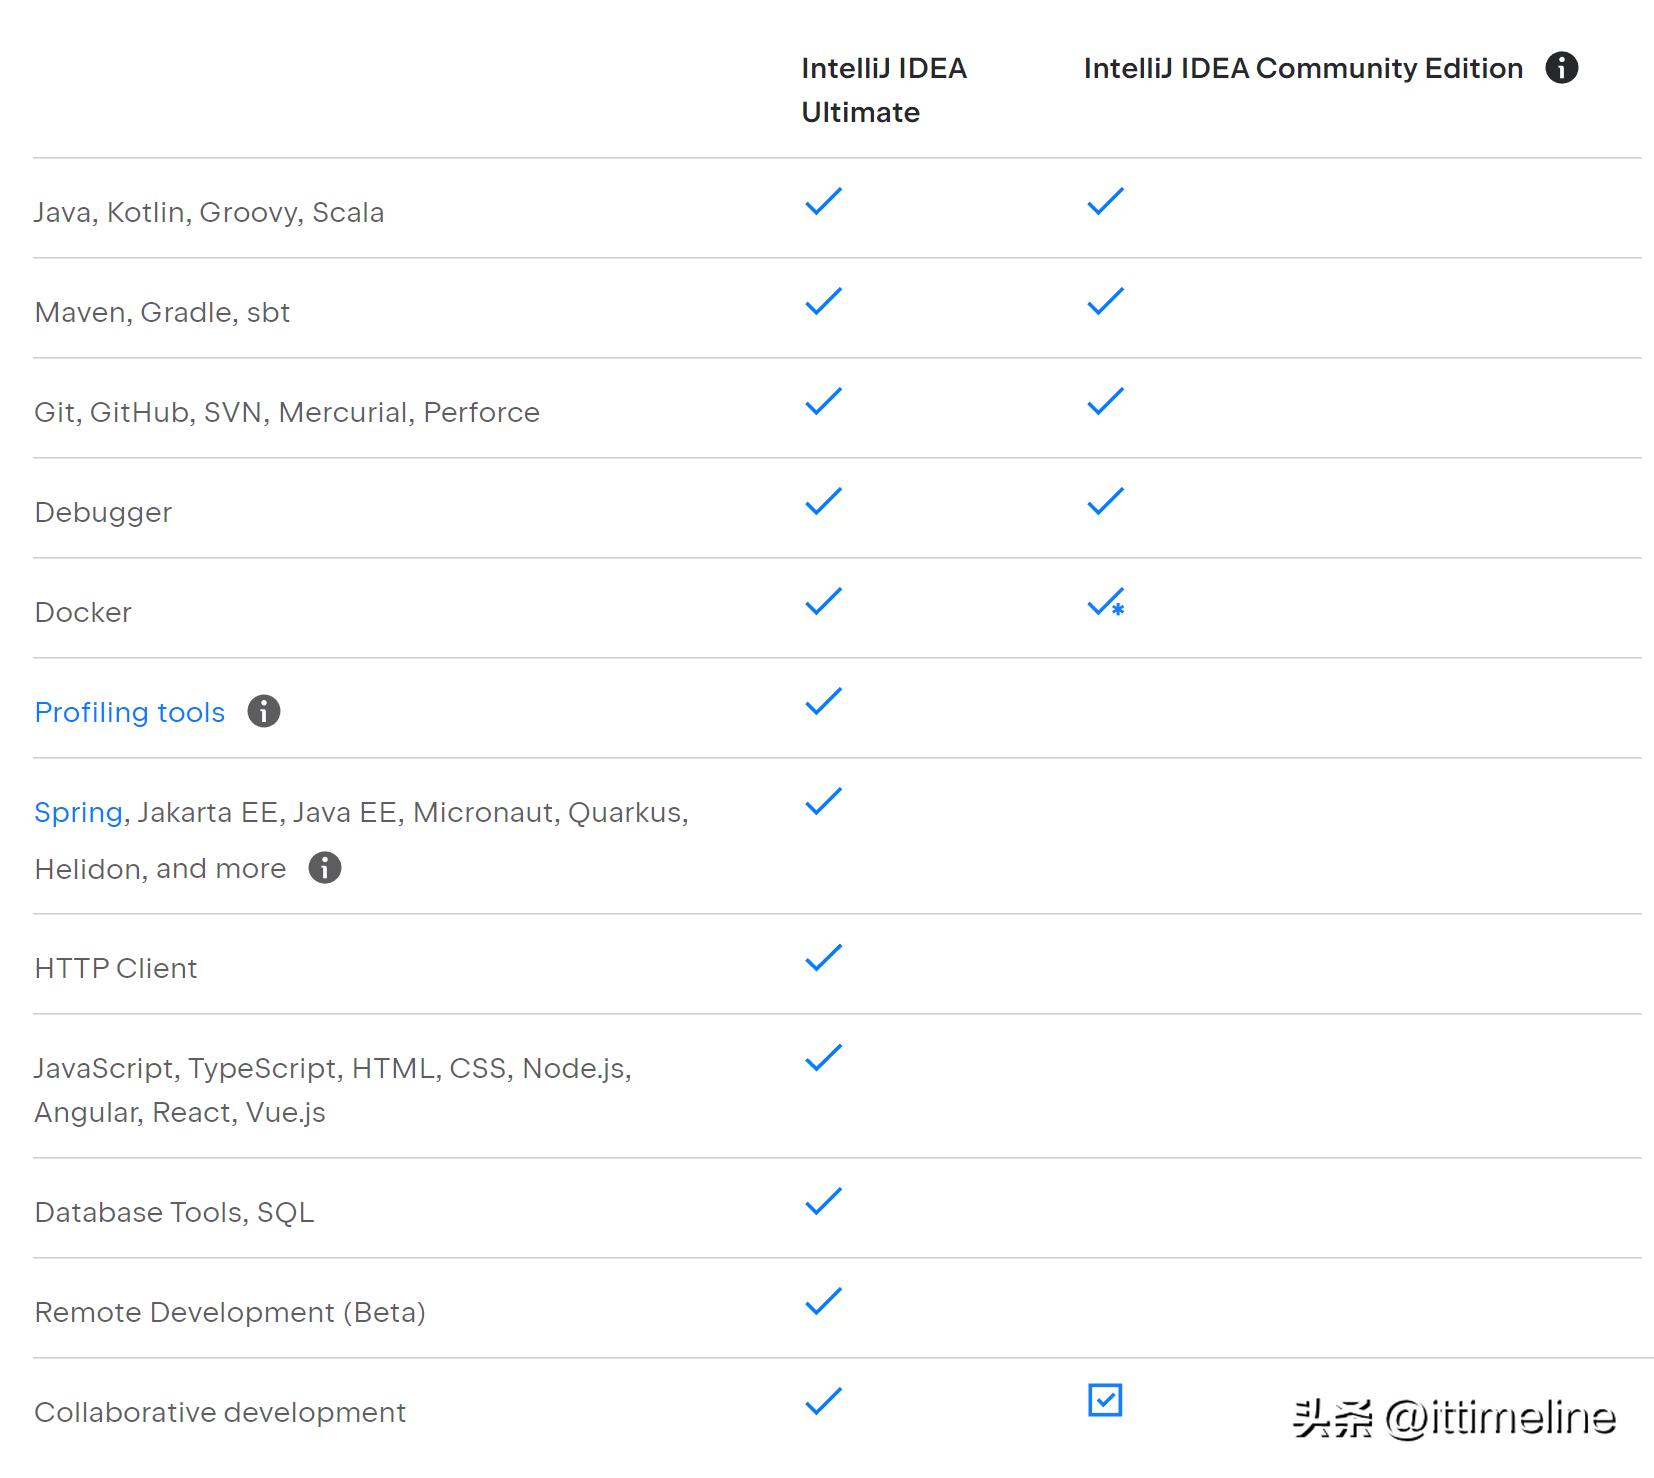The image size is (1654, 1478).
Task: Click Ultimate checkmark for Profiling tools row
Action: (824, 701)
